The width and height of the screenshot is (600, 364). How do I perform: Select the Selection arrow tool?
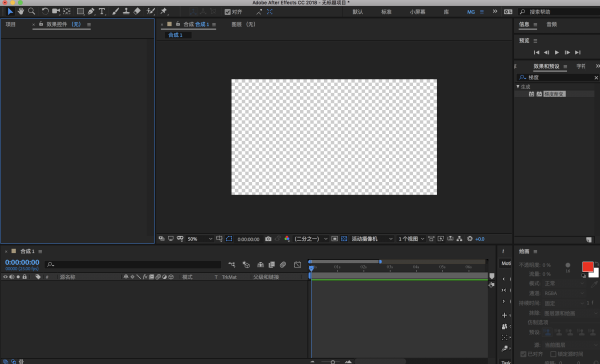click(x=10, y=11)
